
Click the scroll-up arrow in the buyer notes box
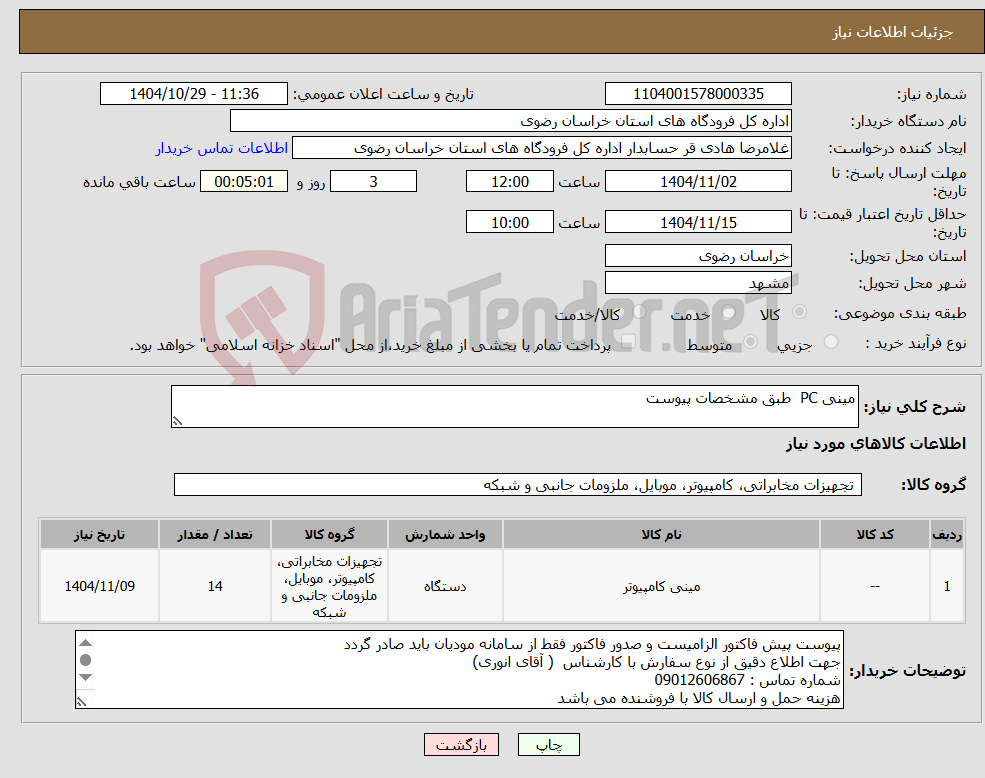(86, 642)
